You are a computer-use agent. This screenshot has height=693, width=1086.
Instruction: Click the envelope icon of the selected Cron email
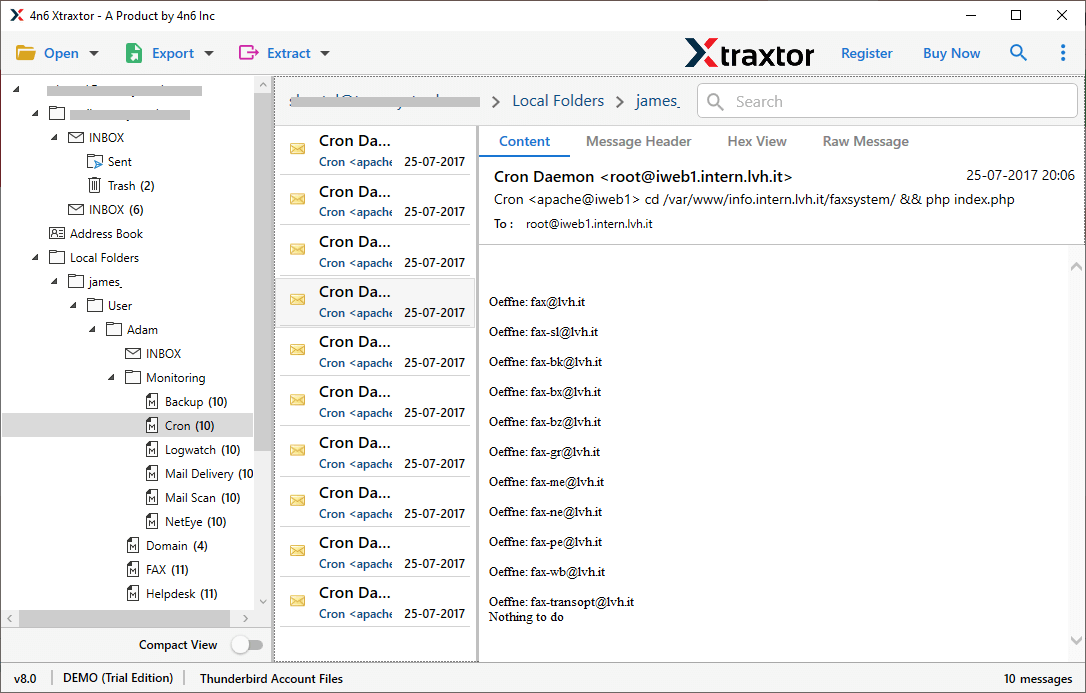[x=297, y=299]
